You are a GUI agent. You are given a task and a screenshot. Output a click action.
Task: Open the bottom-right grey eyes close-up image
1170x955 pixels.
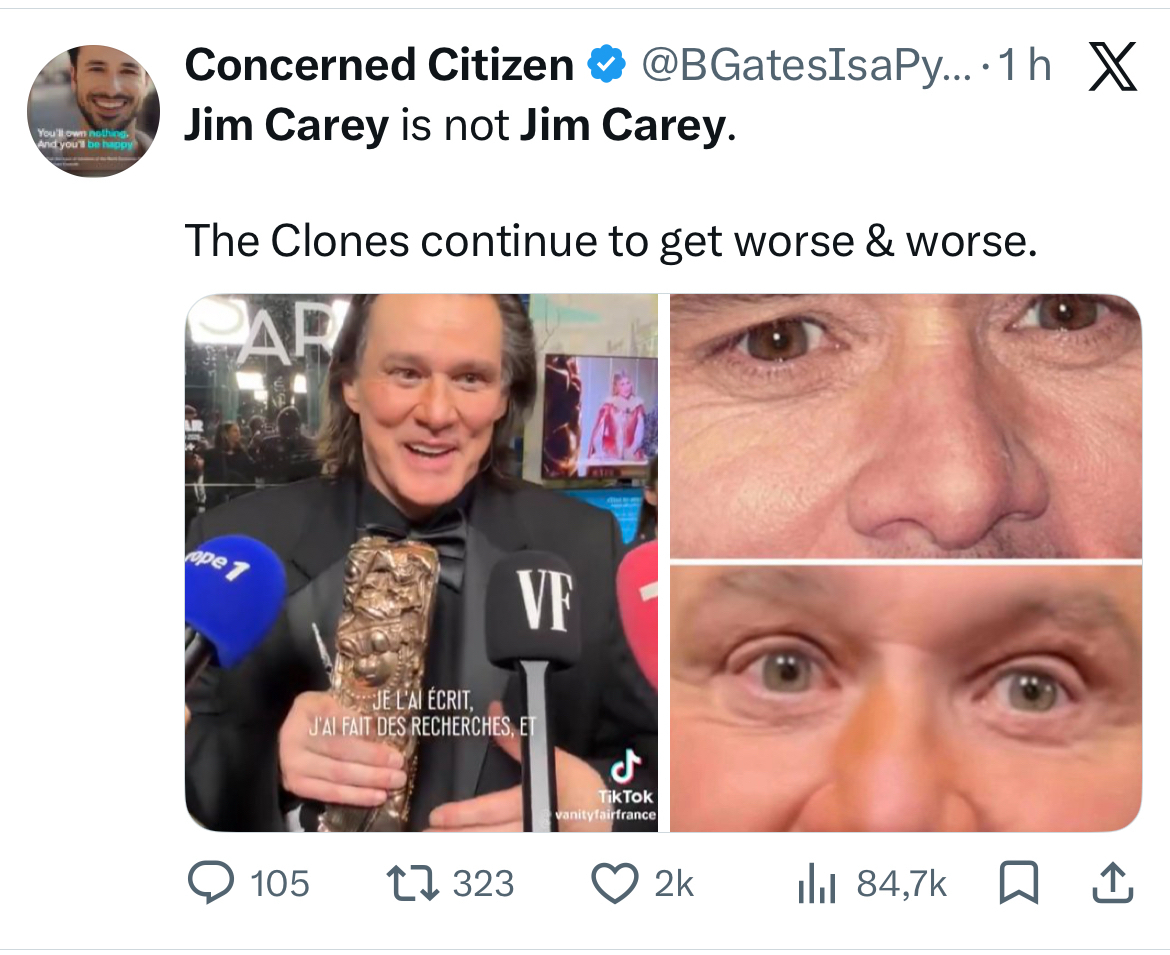click(x=905, y=699)
